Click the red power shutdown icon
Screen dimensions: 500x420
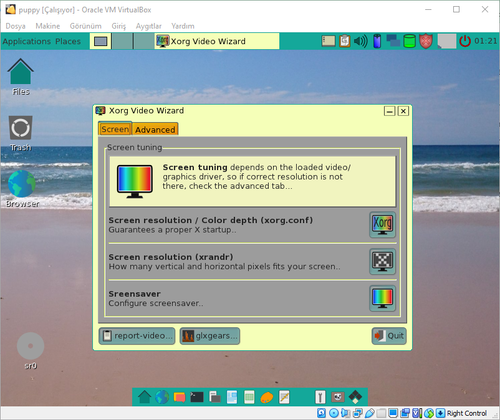point(465,41)
